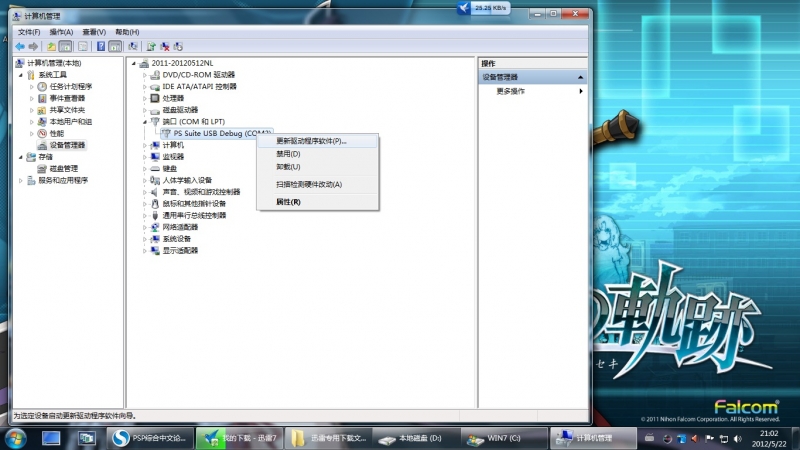Switch to the 我的下载 - 迅雷7 taskbar window
Screen dimensions: 800x450
point(239,438)
